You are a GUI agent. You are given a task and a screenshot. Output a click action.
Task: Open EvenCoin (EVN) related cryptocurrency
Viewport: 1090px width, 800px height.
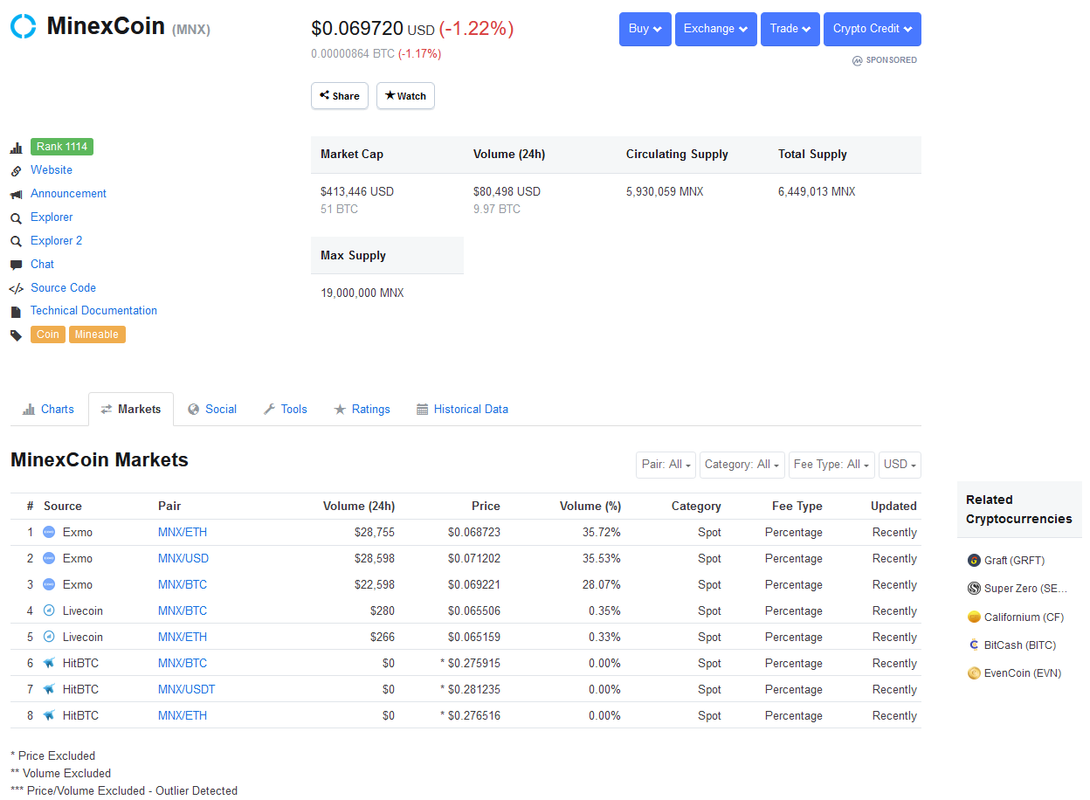tap(1023, 674)
